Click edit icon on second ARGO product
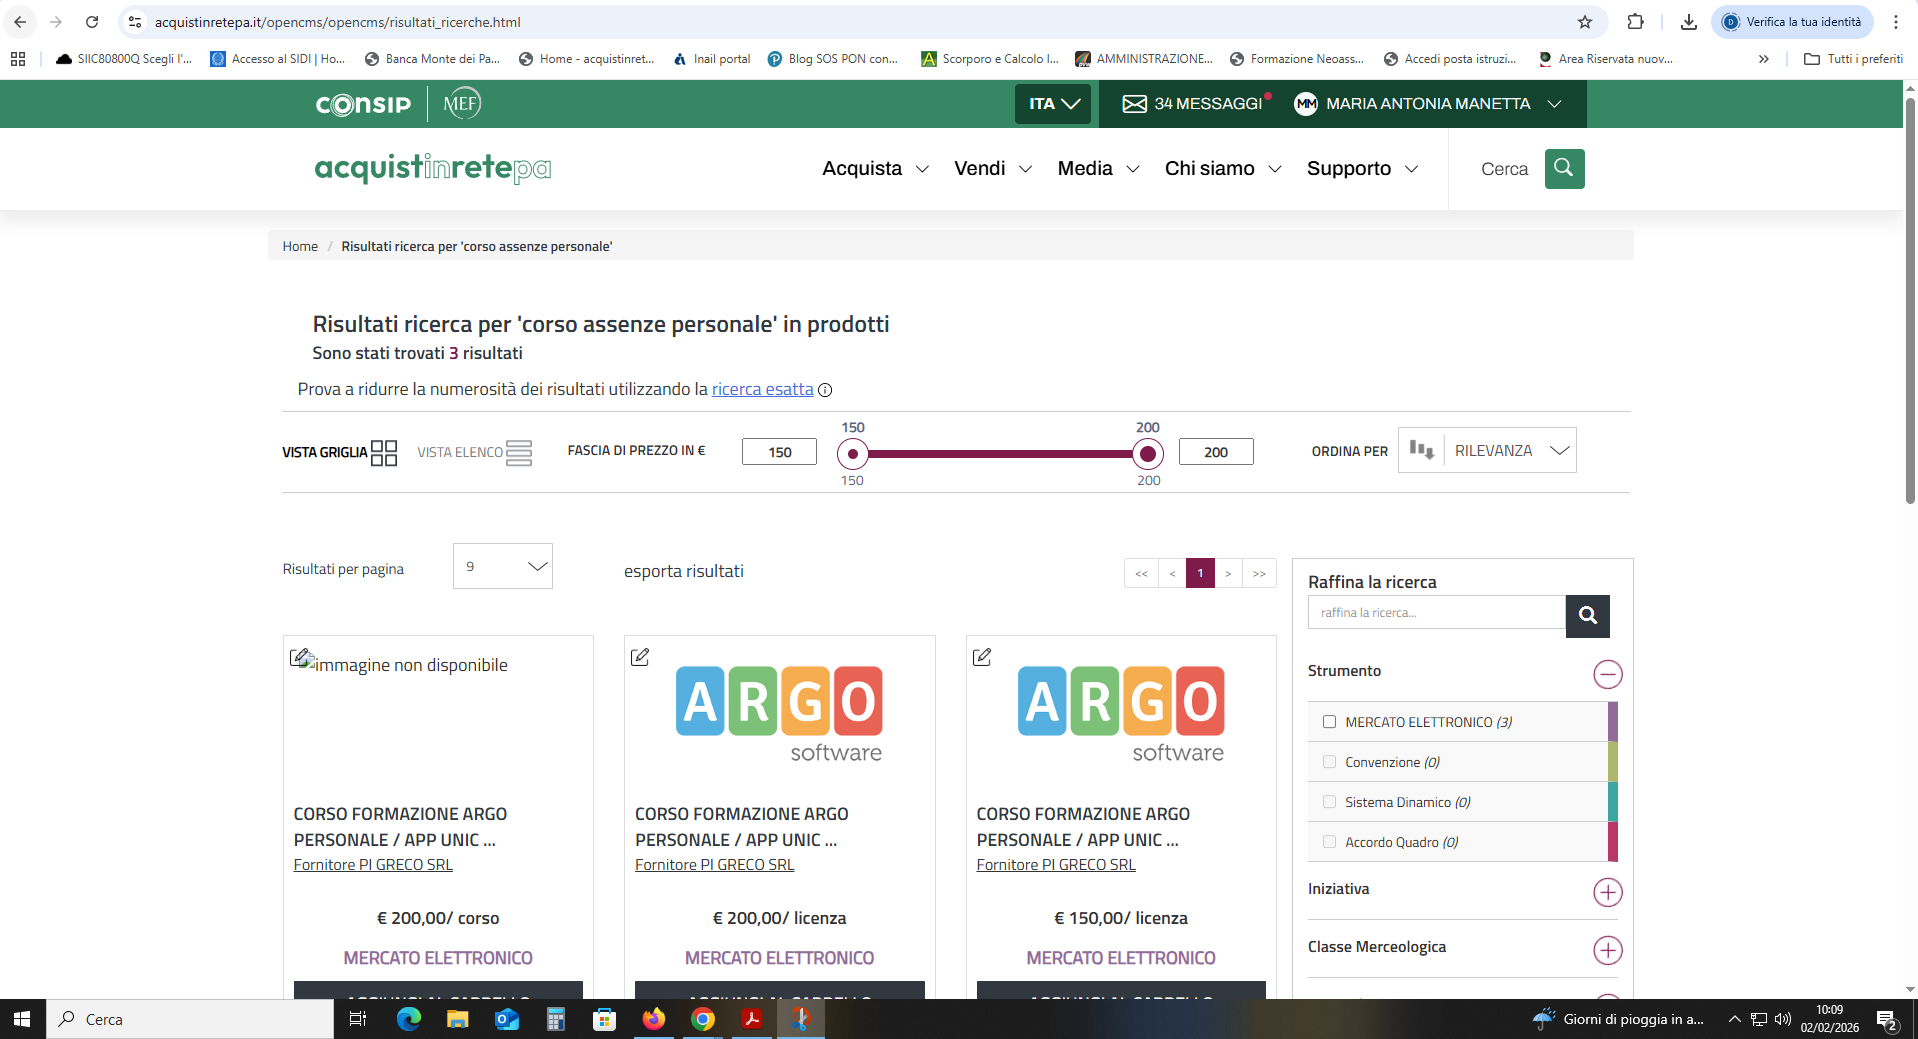 point(640,657)
